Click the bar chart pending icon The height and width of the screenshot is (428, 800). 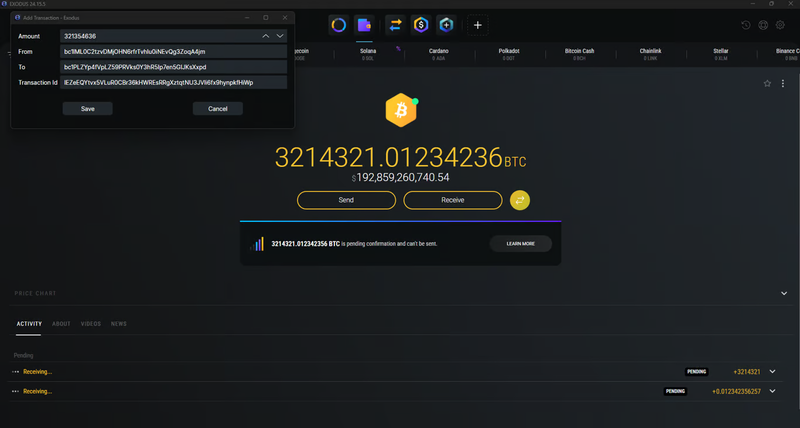tap(257, 244)
